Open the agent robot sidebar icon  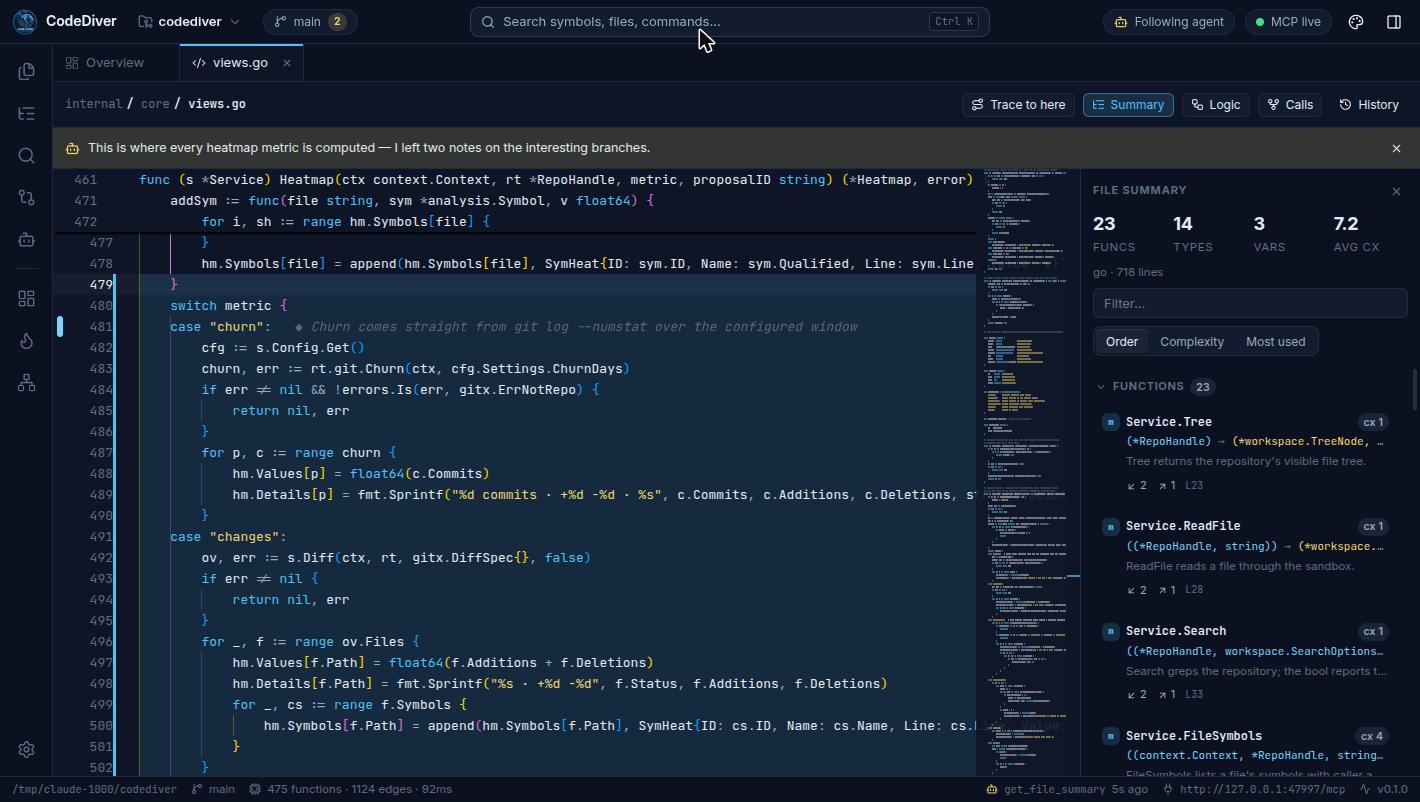(x=26, y=239)
